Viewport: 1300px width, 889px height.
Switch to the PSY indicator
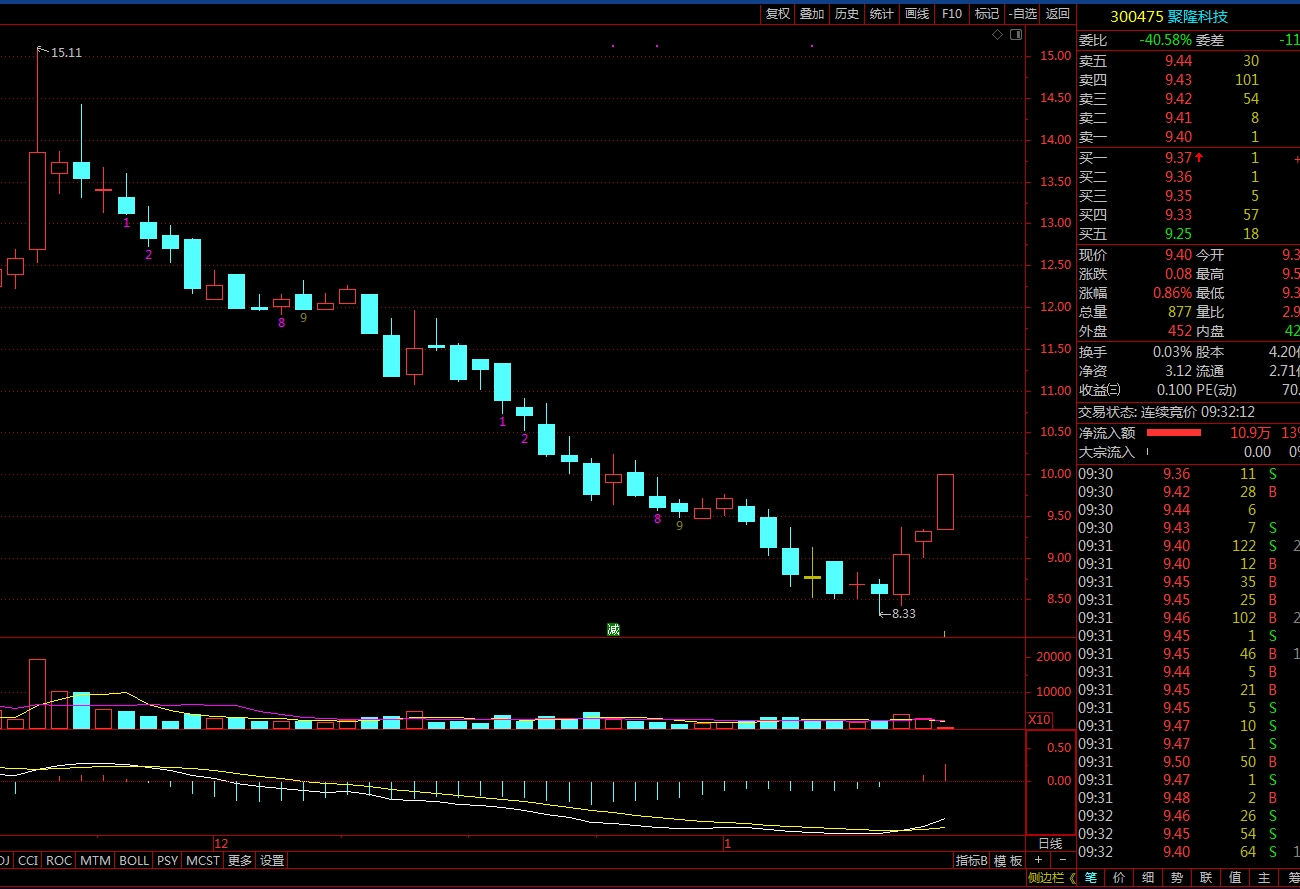click(168, 860)
